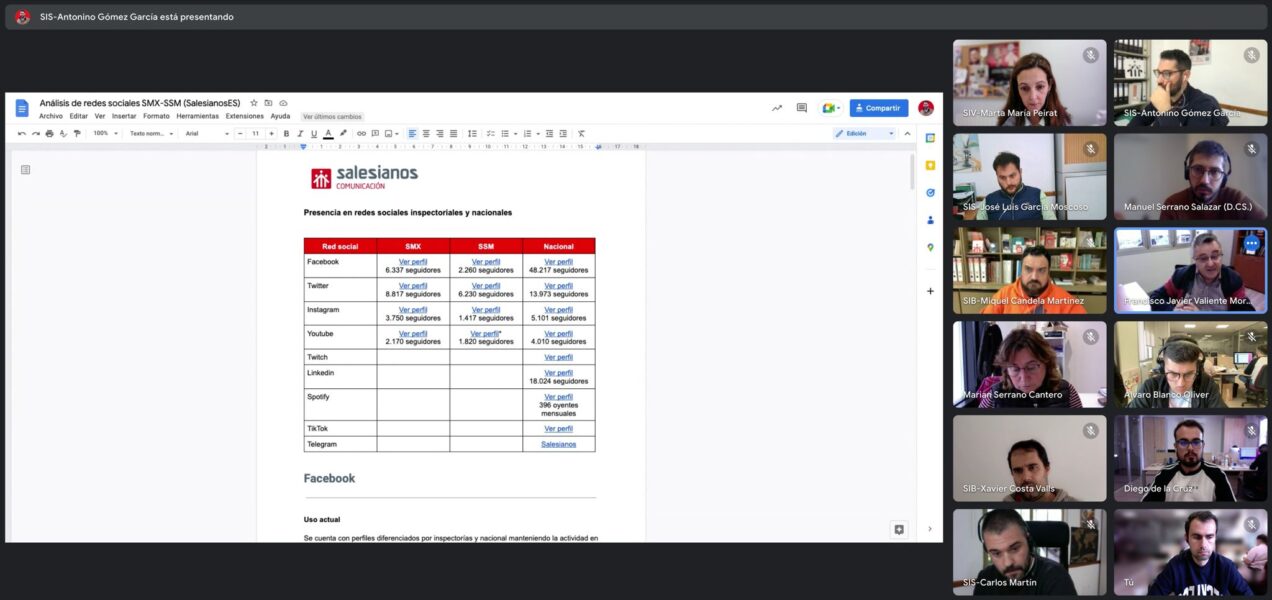Undo the last action
Viewport: 1272px width, 600px height.
(x=22, y=133)
